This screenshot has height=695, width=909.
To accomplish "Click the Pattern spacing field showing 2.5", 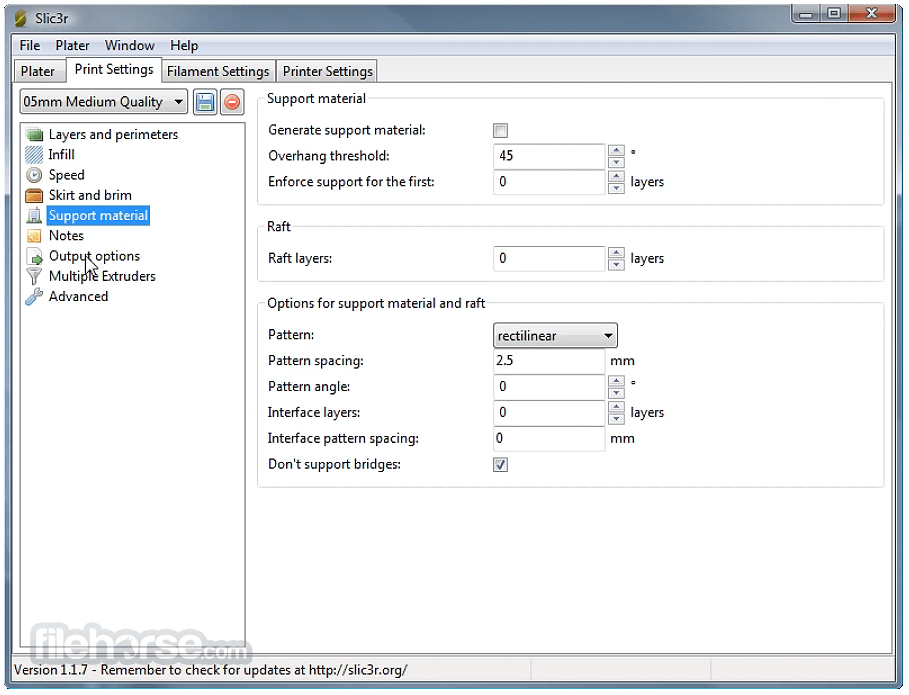I will 549,361.
